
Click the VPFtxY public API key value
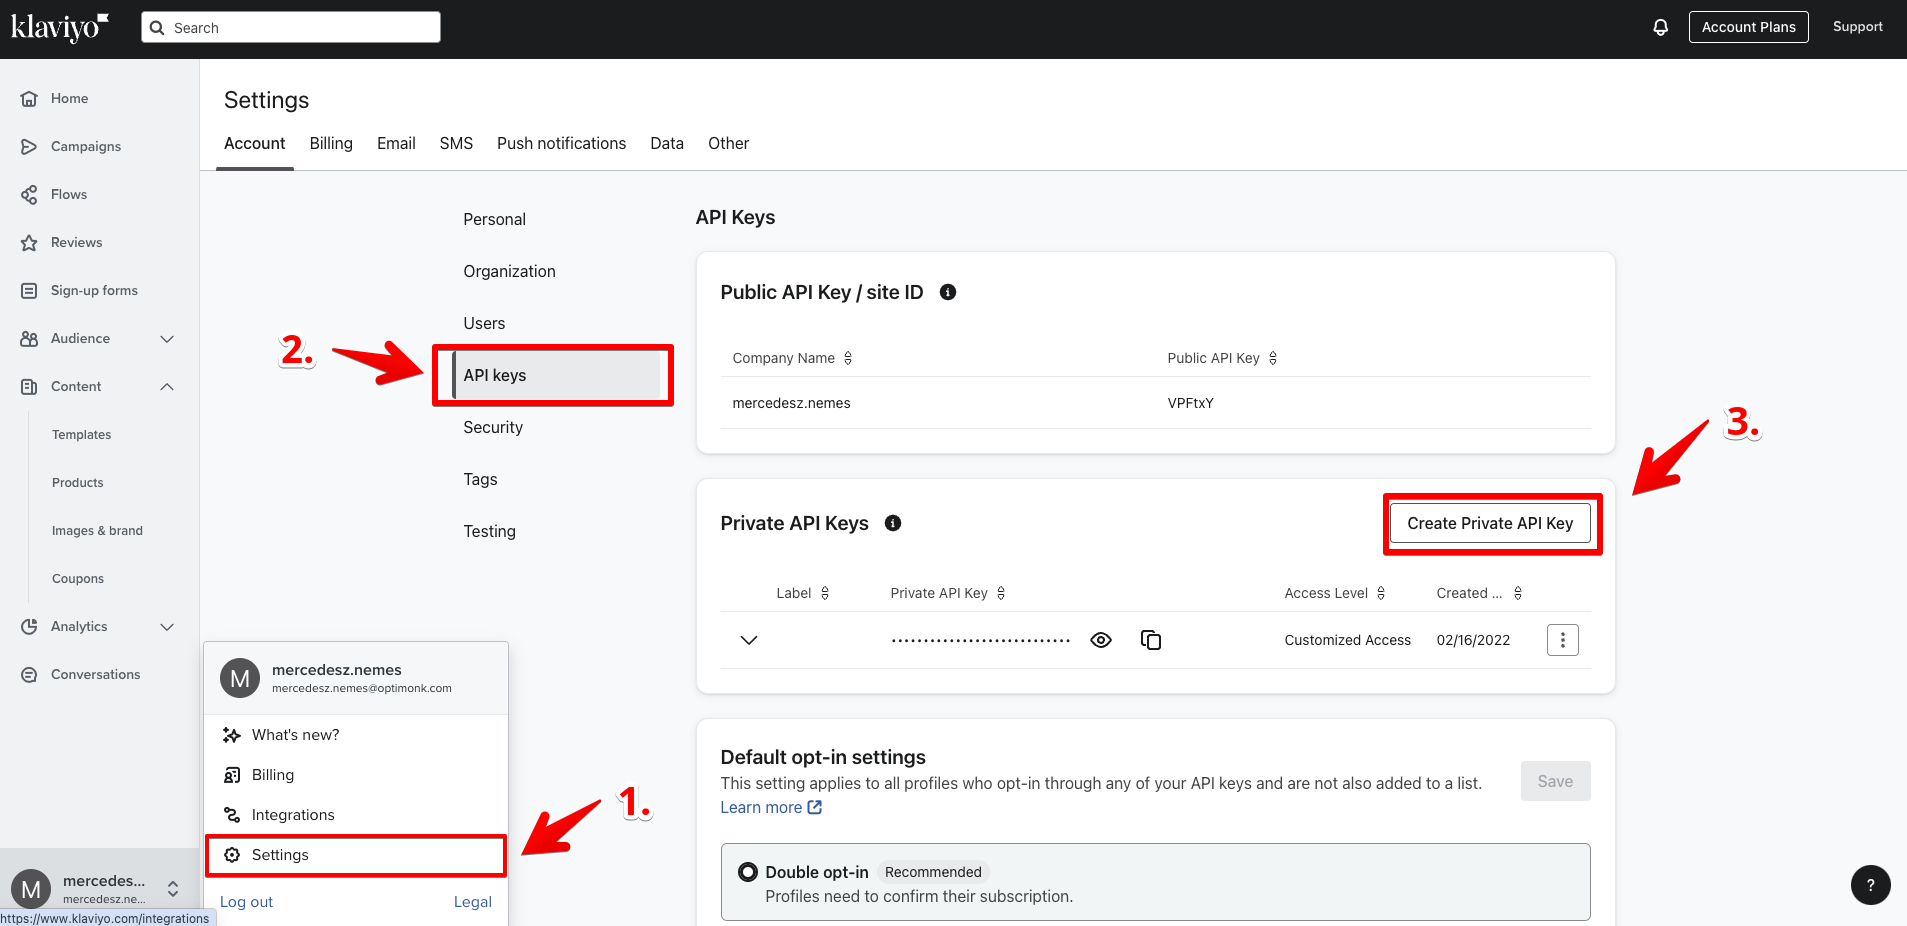click(1190, 403)
